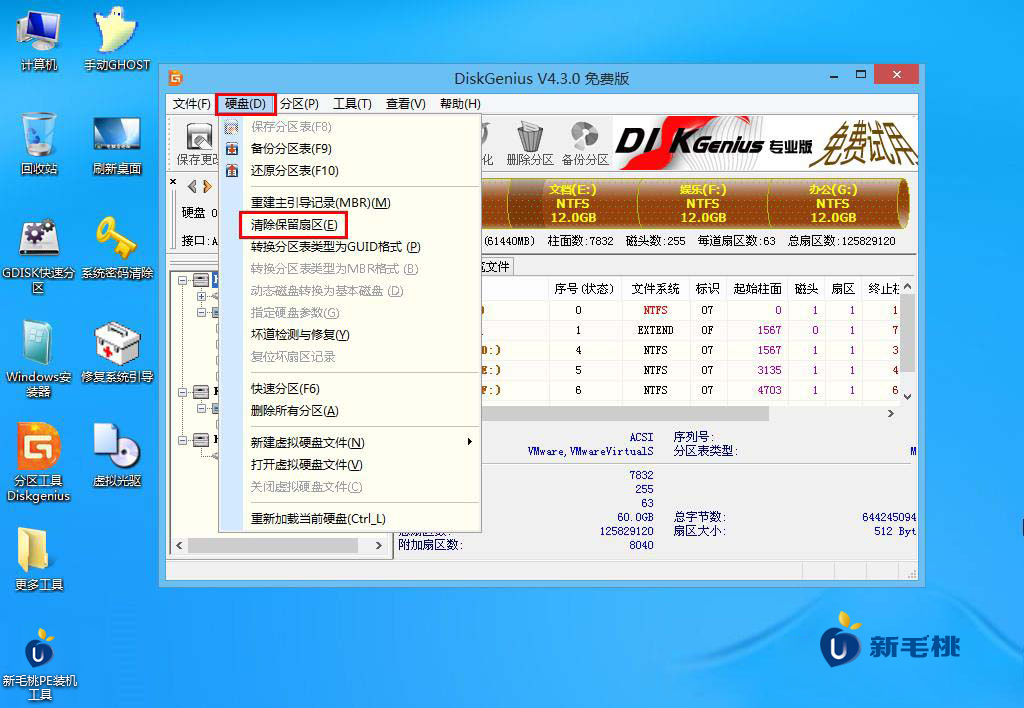
Task: Select the red NTFS cell in row 0
Action: pos(655,310)
